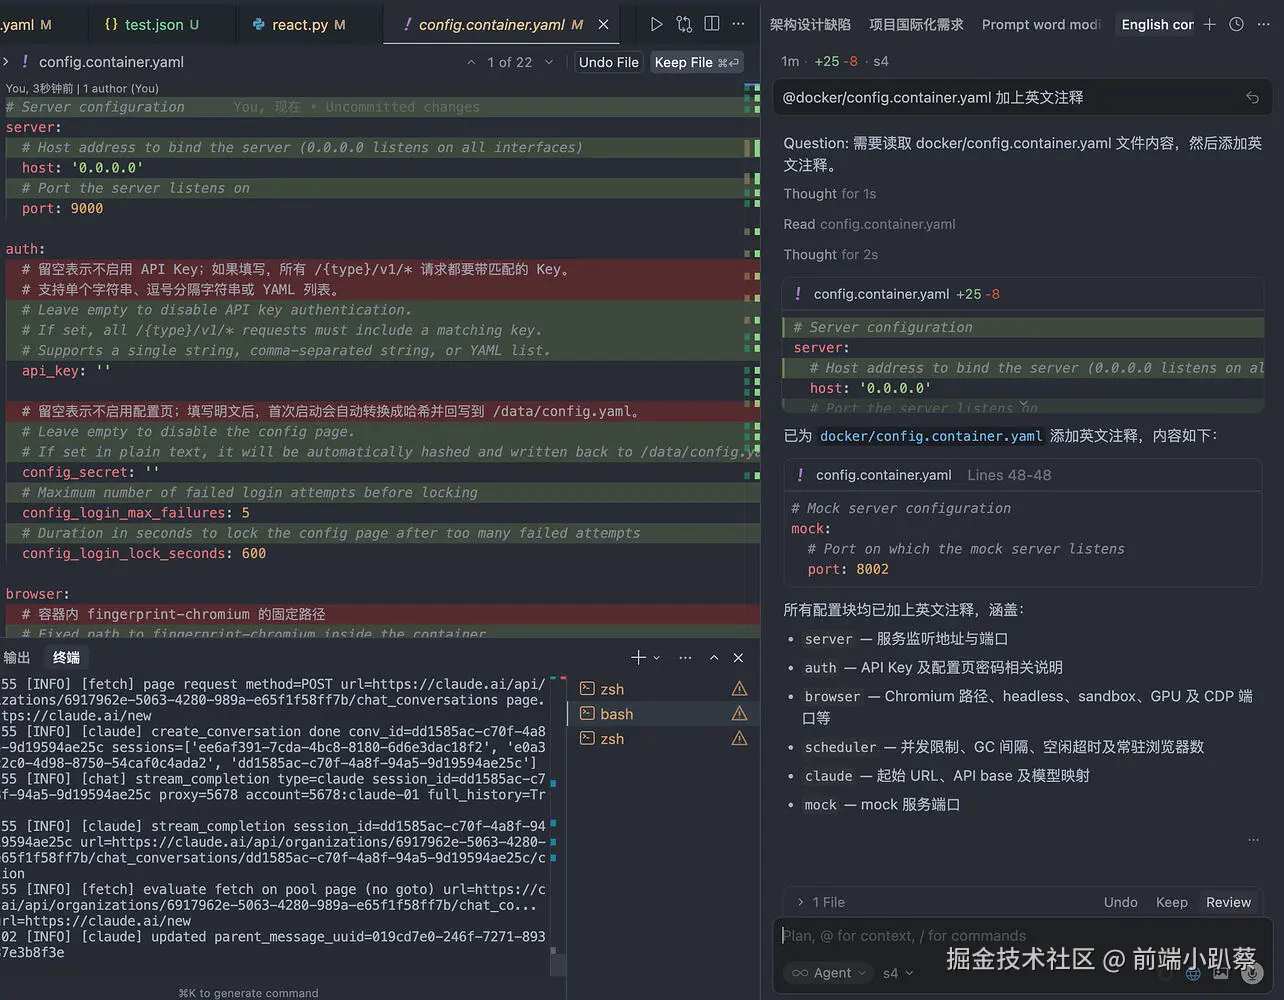
Task: Click the 'You, 3秒钟前 | 1 author (You)' blame annotation
Action: [83, 88]
